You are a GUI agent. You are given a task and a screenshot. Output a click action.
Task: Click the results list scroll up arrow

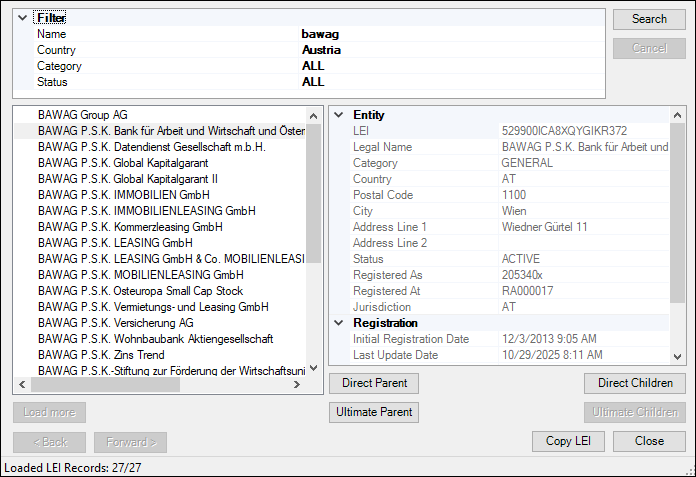[x=313, y=116]
